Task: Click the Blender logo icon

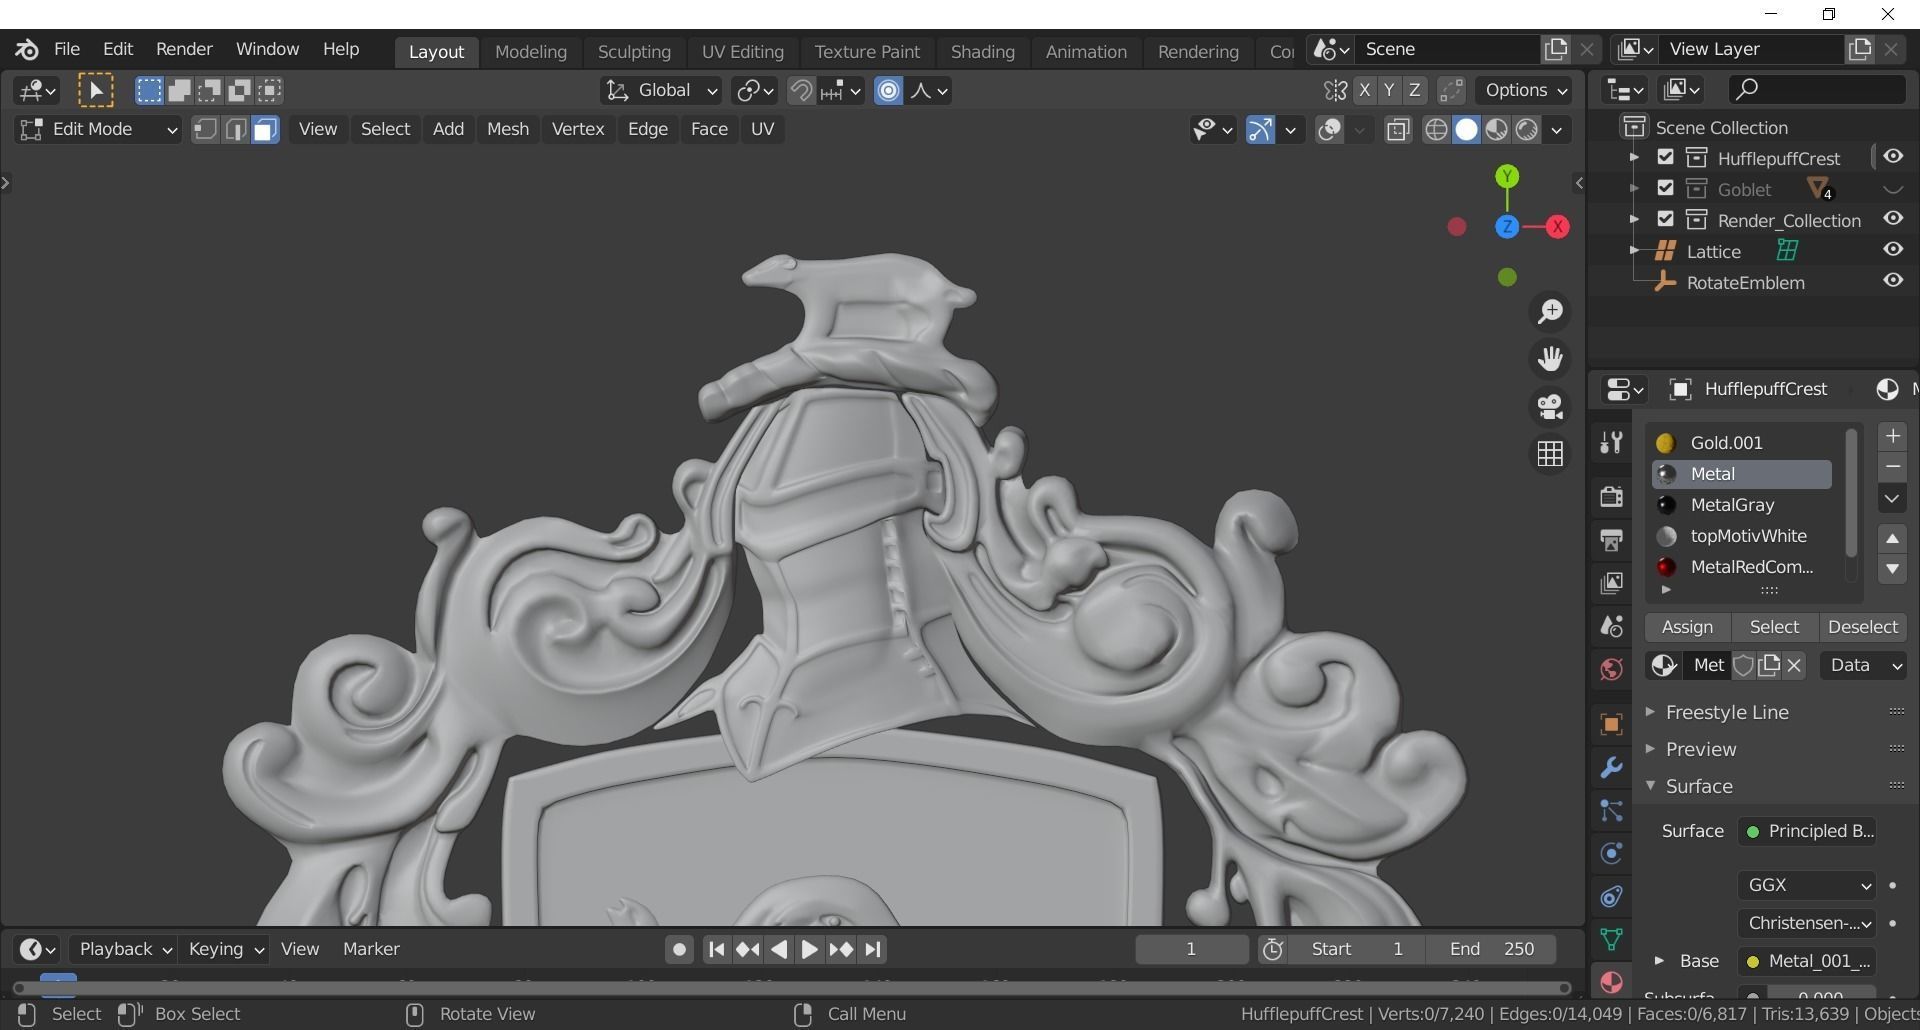Action: (27, 49)
